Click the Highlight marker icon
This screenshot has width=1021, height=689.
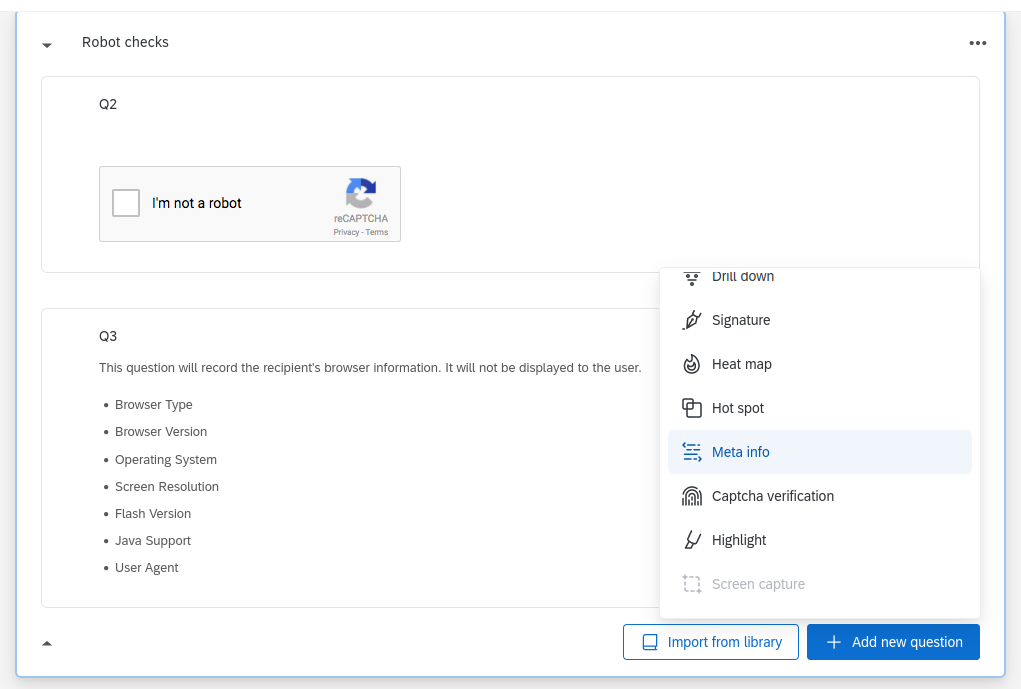(691, 540)
